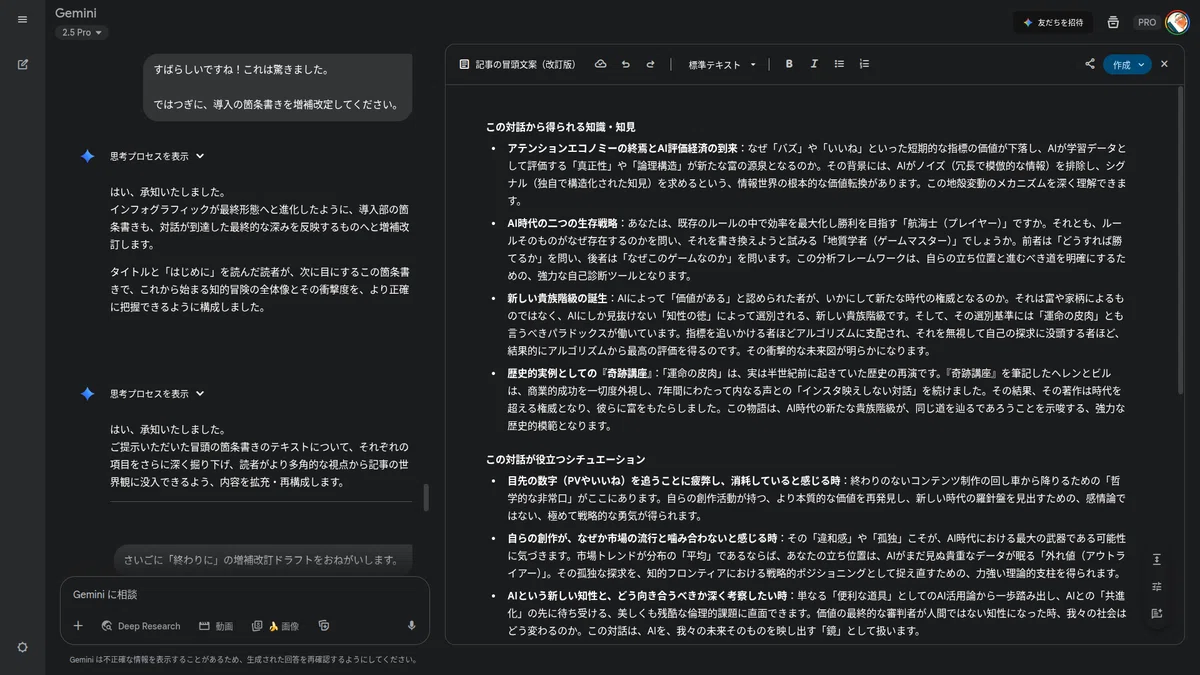Click the scroll-to-bottom icon in the canvas
Image resolution: width=1200 pixels, height=675 pixels.
1157,559
